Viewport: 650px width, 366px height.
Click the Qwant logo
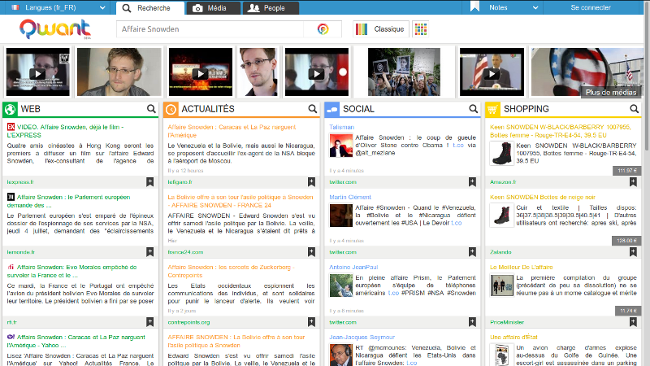click(x=55, y=29)
